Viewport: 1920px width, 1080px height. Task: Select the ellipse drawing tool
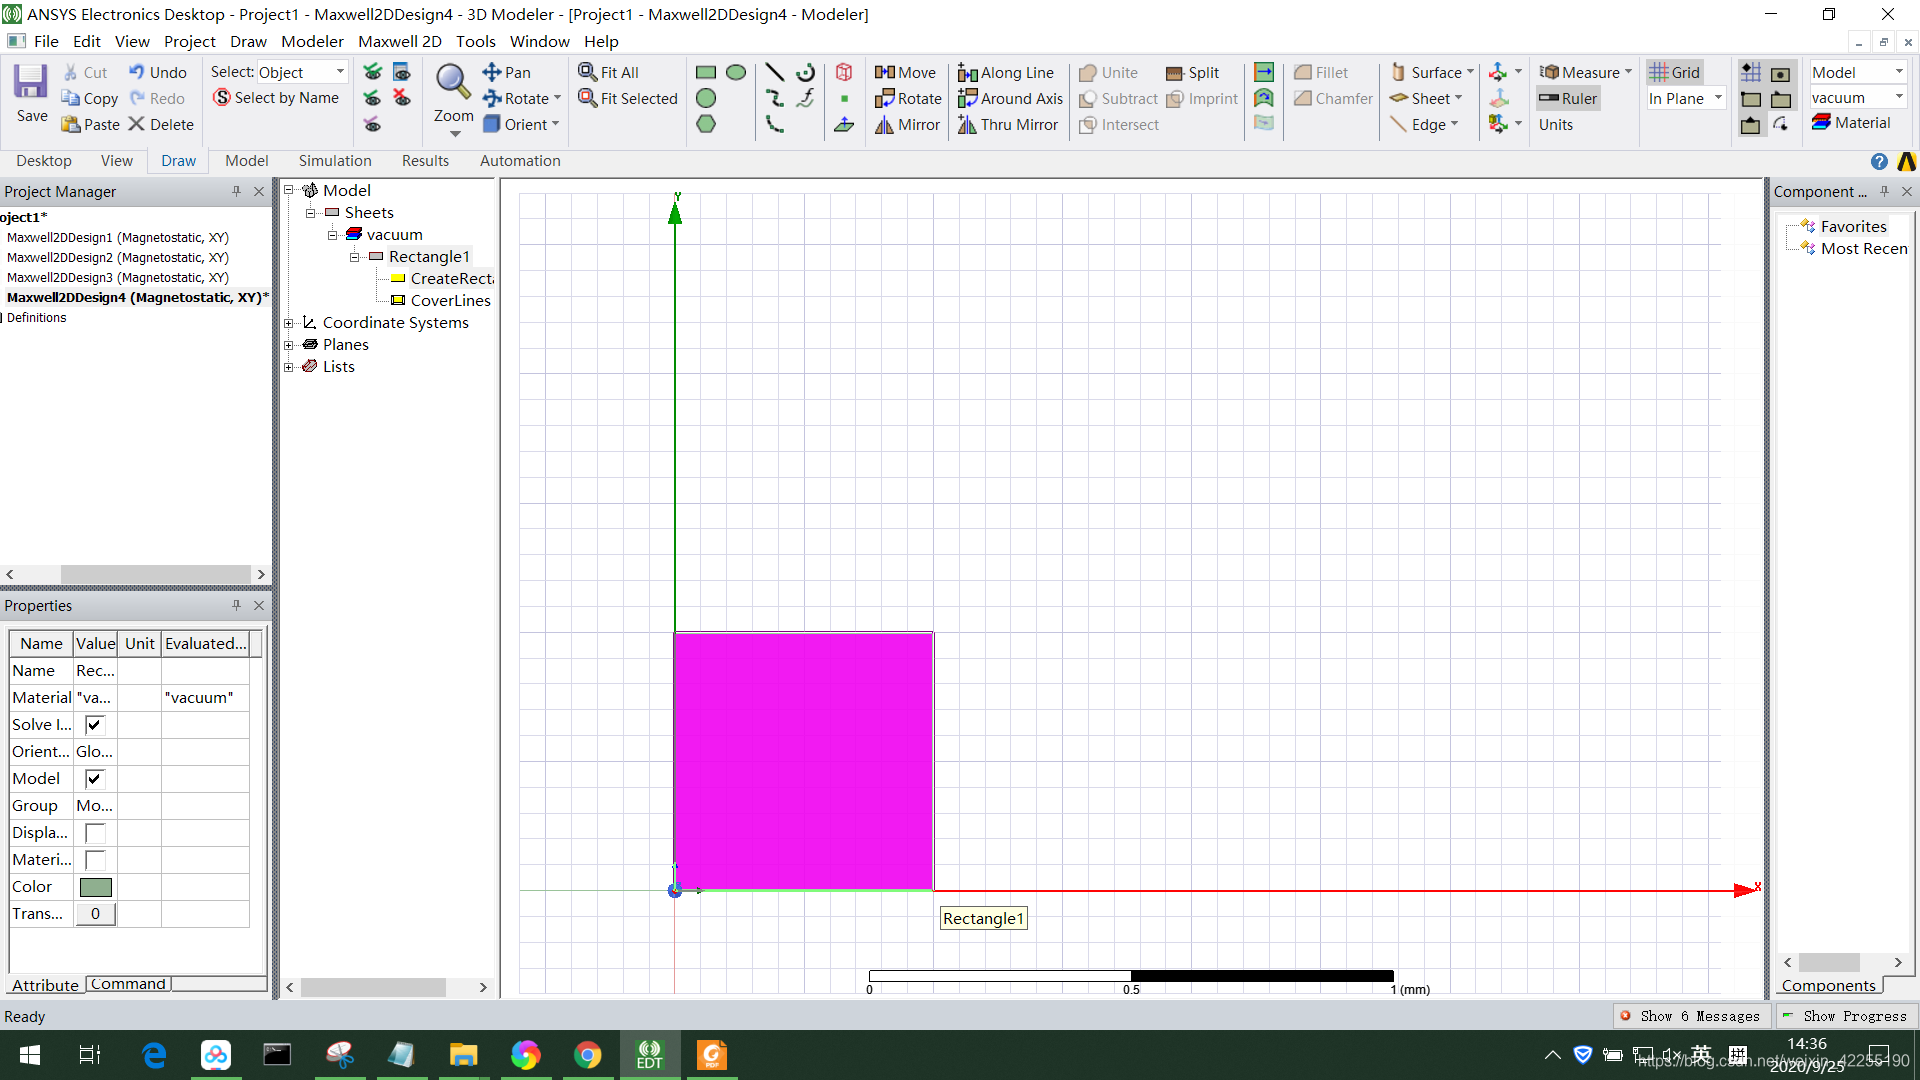[737, 72]
